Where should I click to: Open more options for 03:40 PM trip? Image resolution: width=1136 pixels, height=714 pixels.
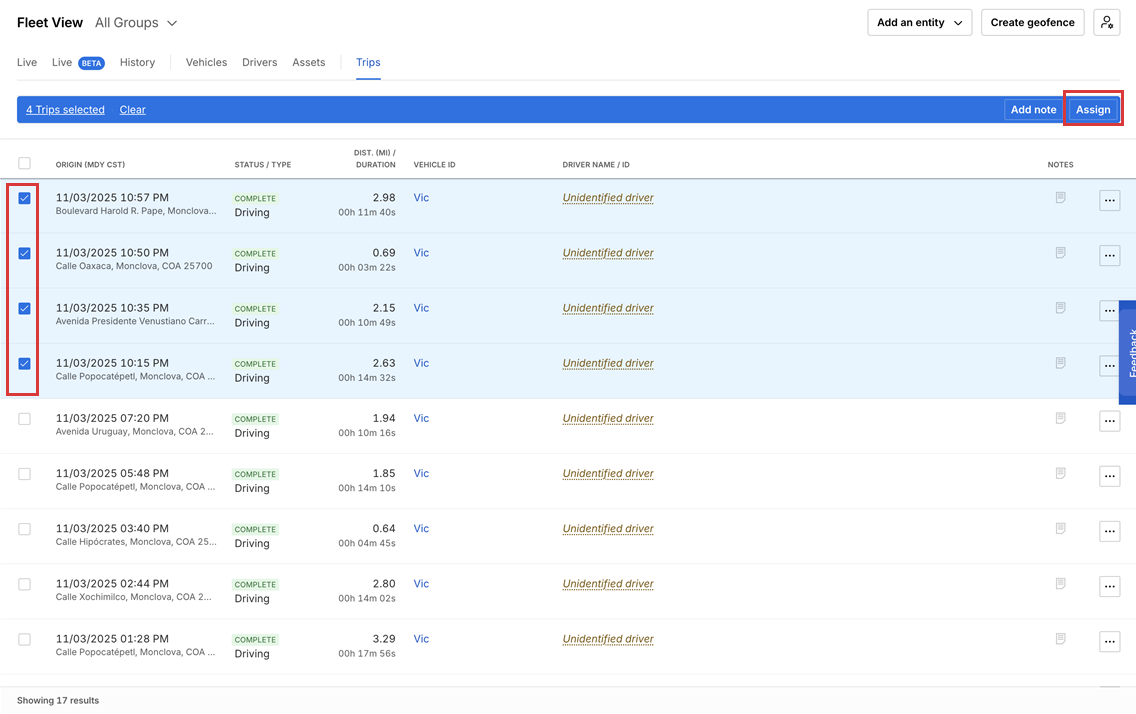1109,531
